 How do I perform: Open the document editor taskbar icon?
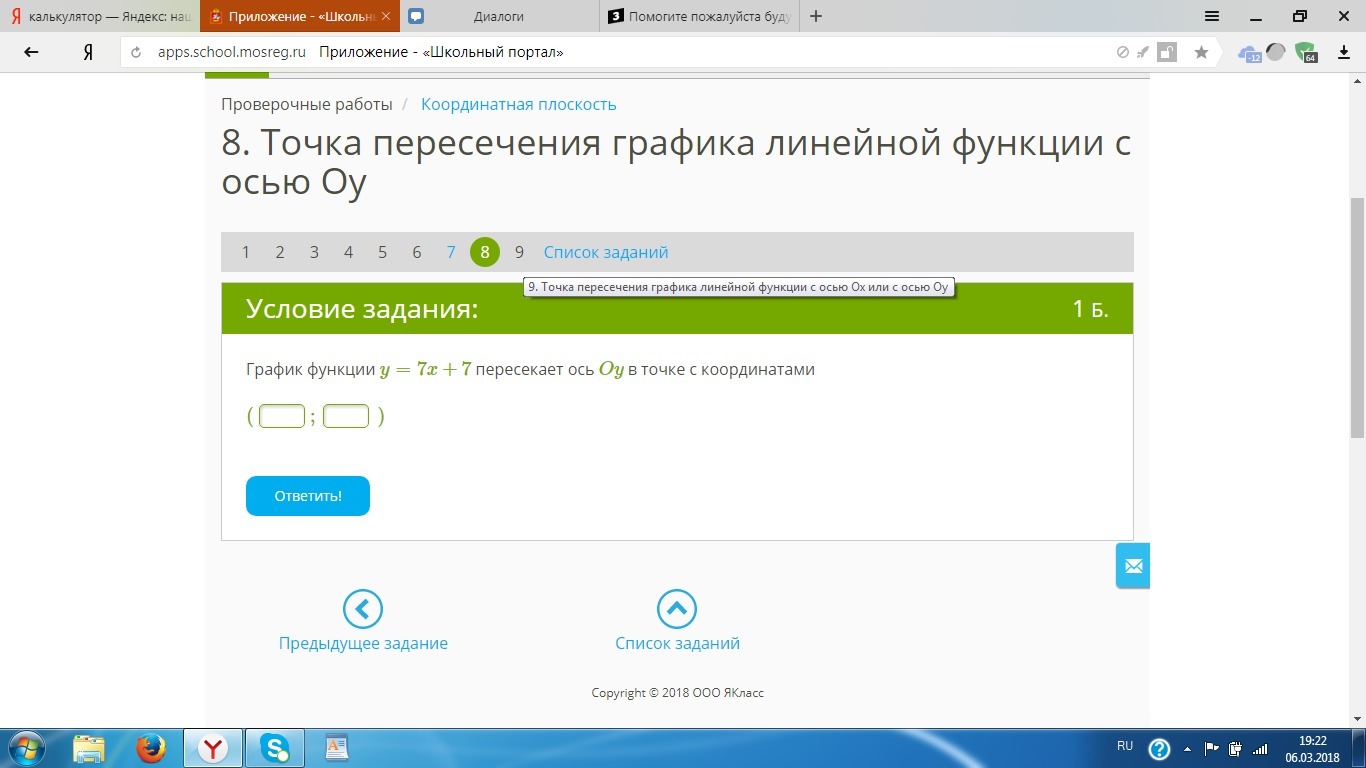337,748
